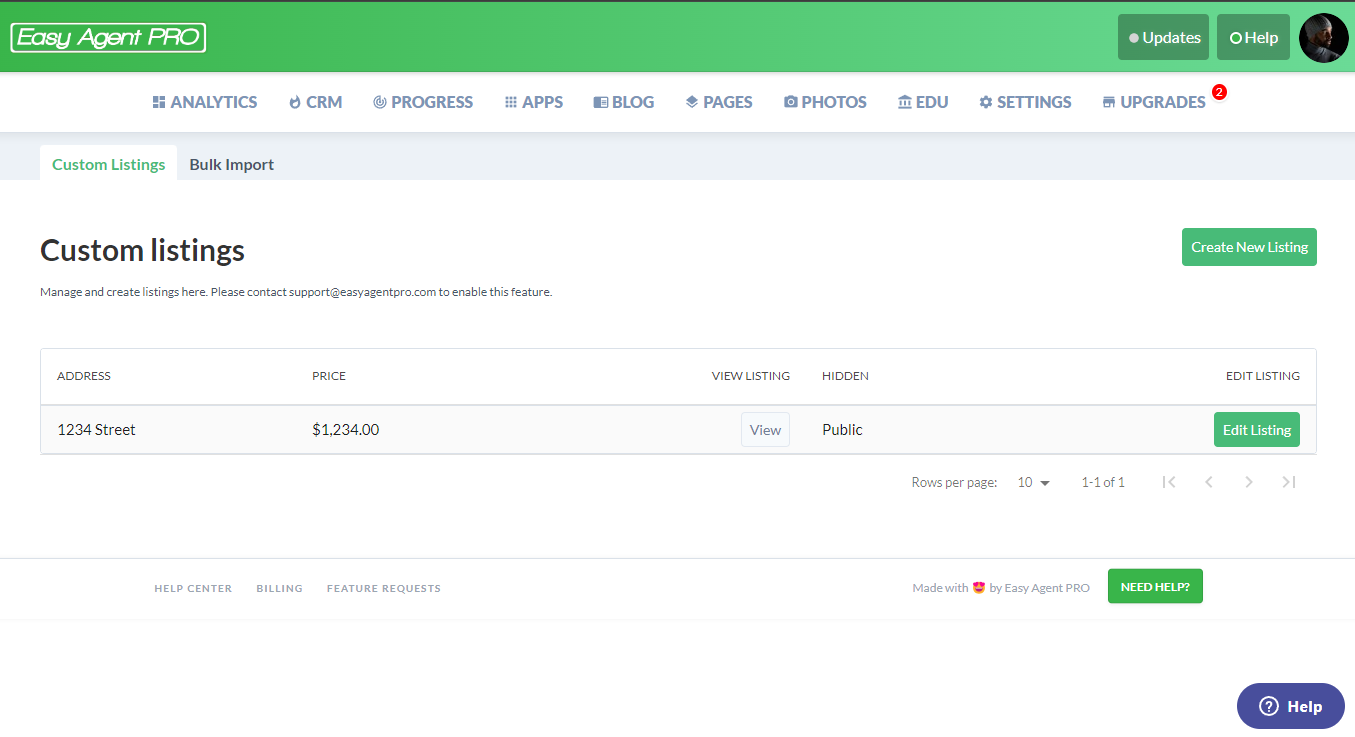Open the floating Help widget
1355x737 pixels.
coord(1290,706)
